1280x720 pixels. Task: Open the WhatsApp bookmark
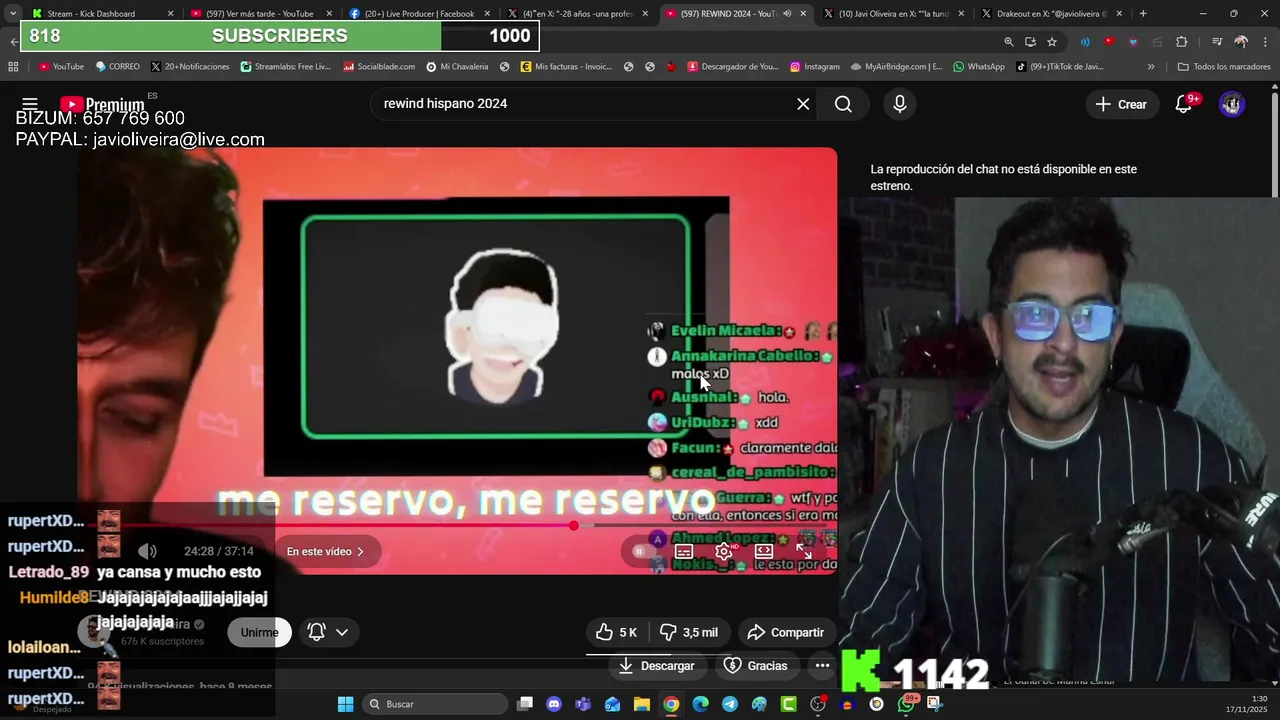coord(978,67)
